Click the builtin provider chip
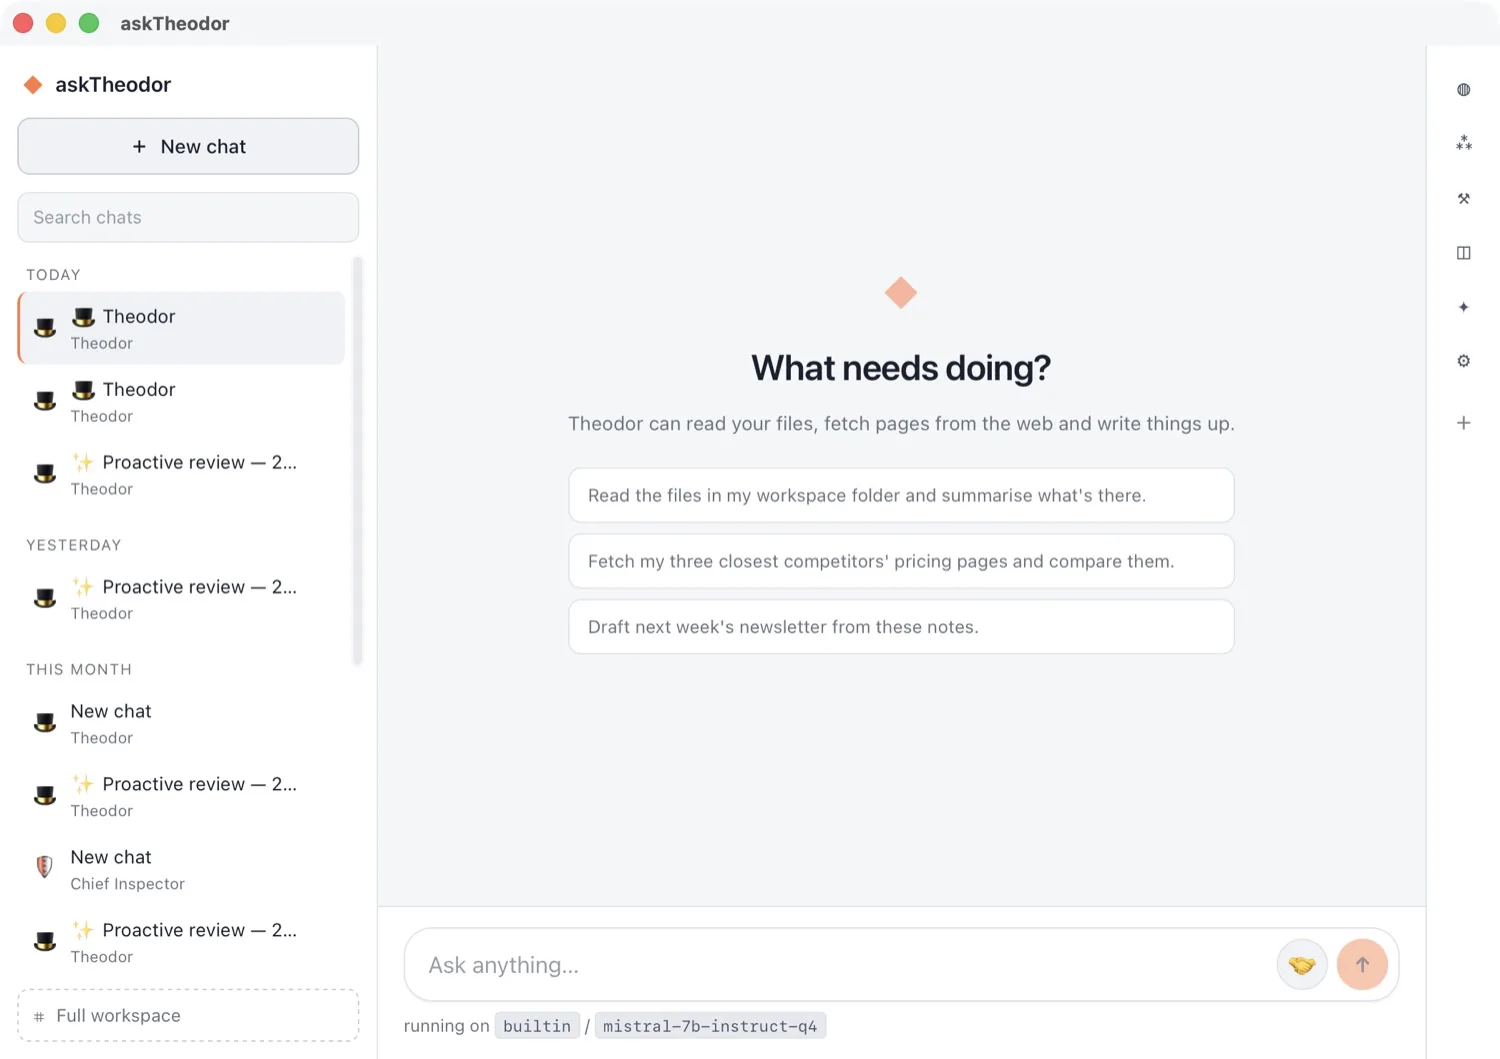The width and height of the screenshot is (1500, 1059). [x=537, y=1026]
